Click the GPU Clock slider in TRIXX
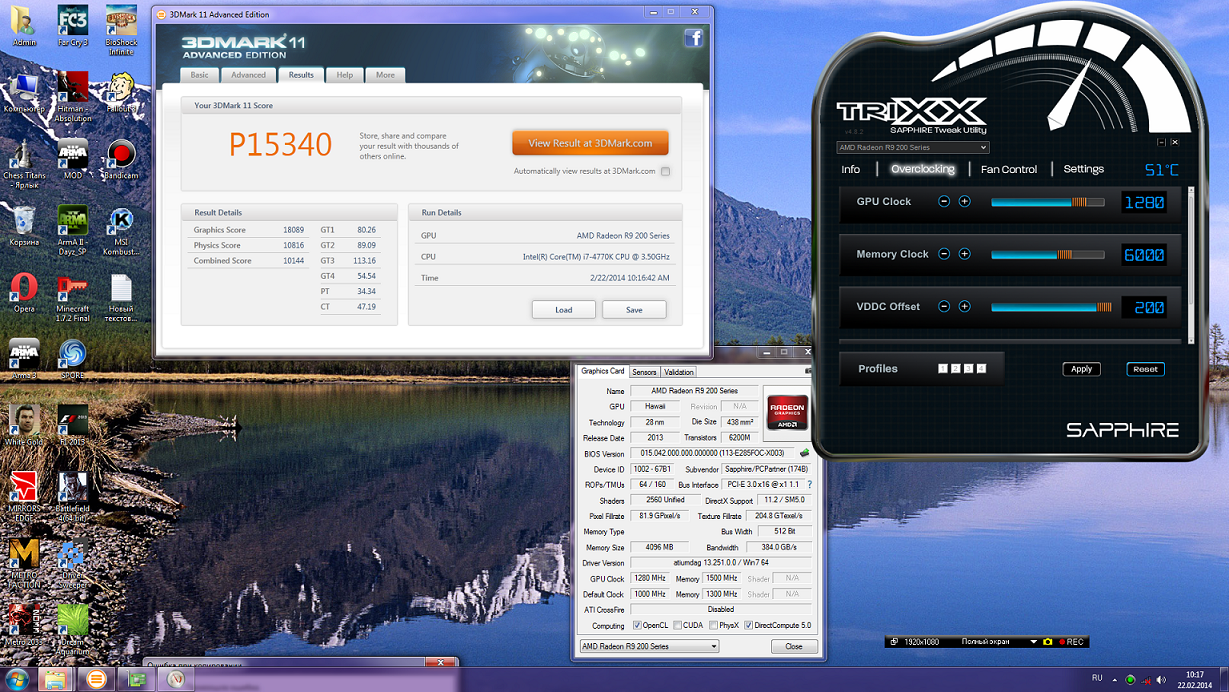 pyautogui.click(x=1048, y=202)
